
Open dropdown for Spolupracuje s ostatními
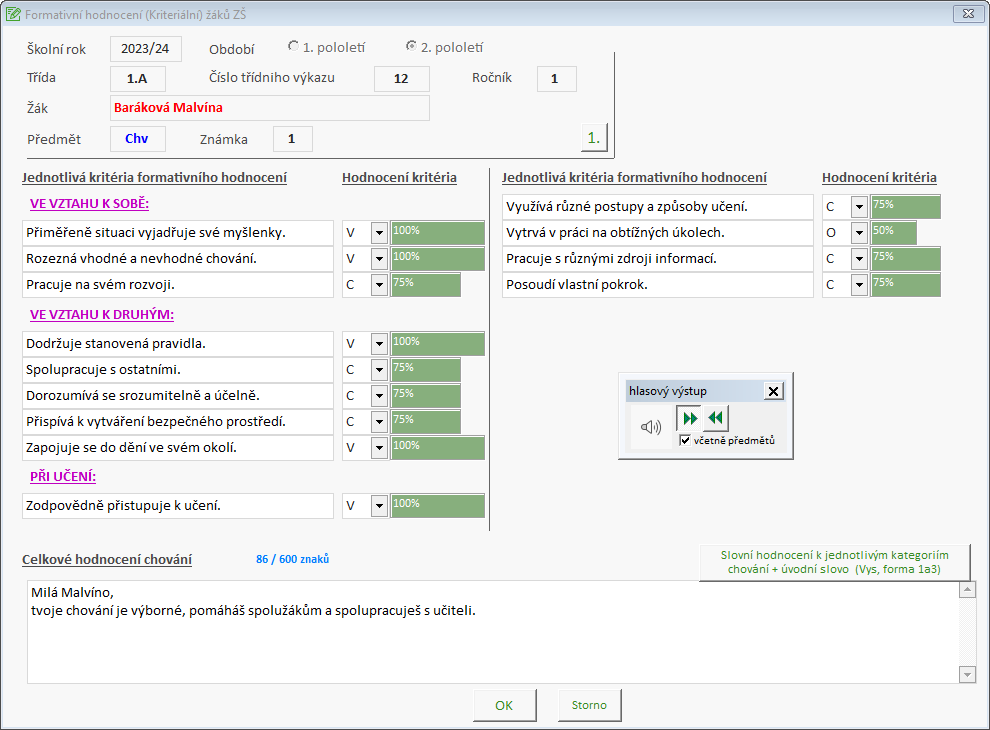379,370
